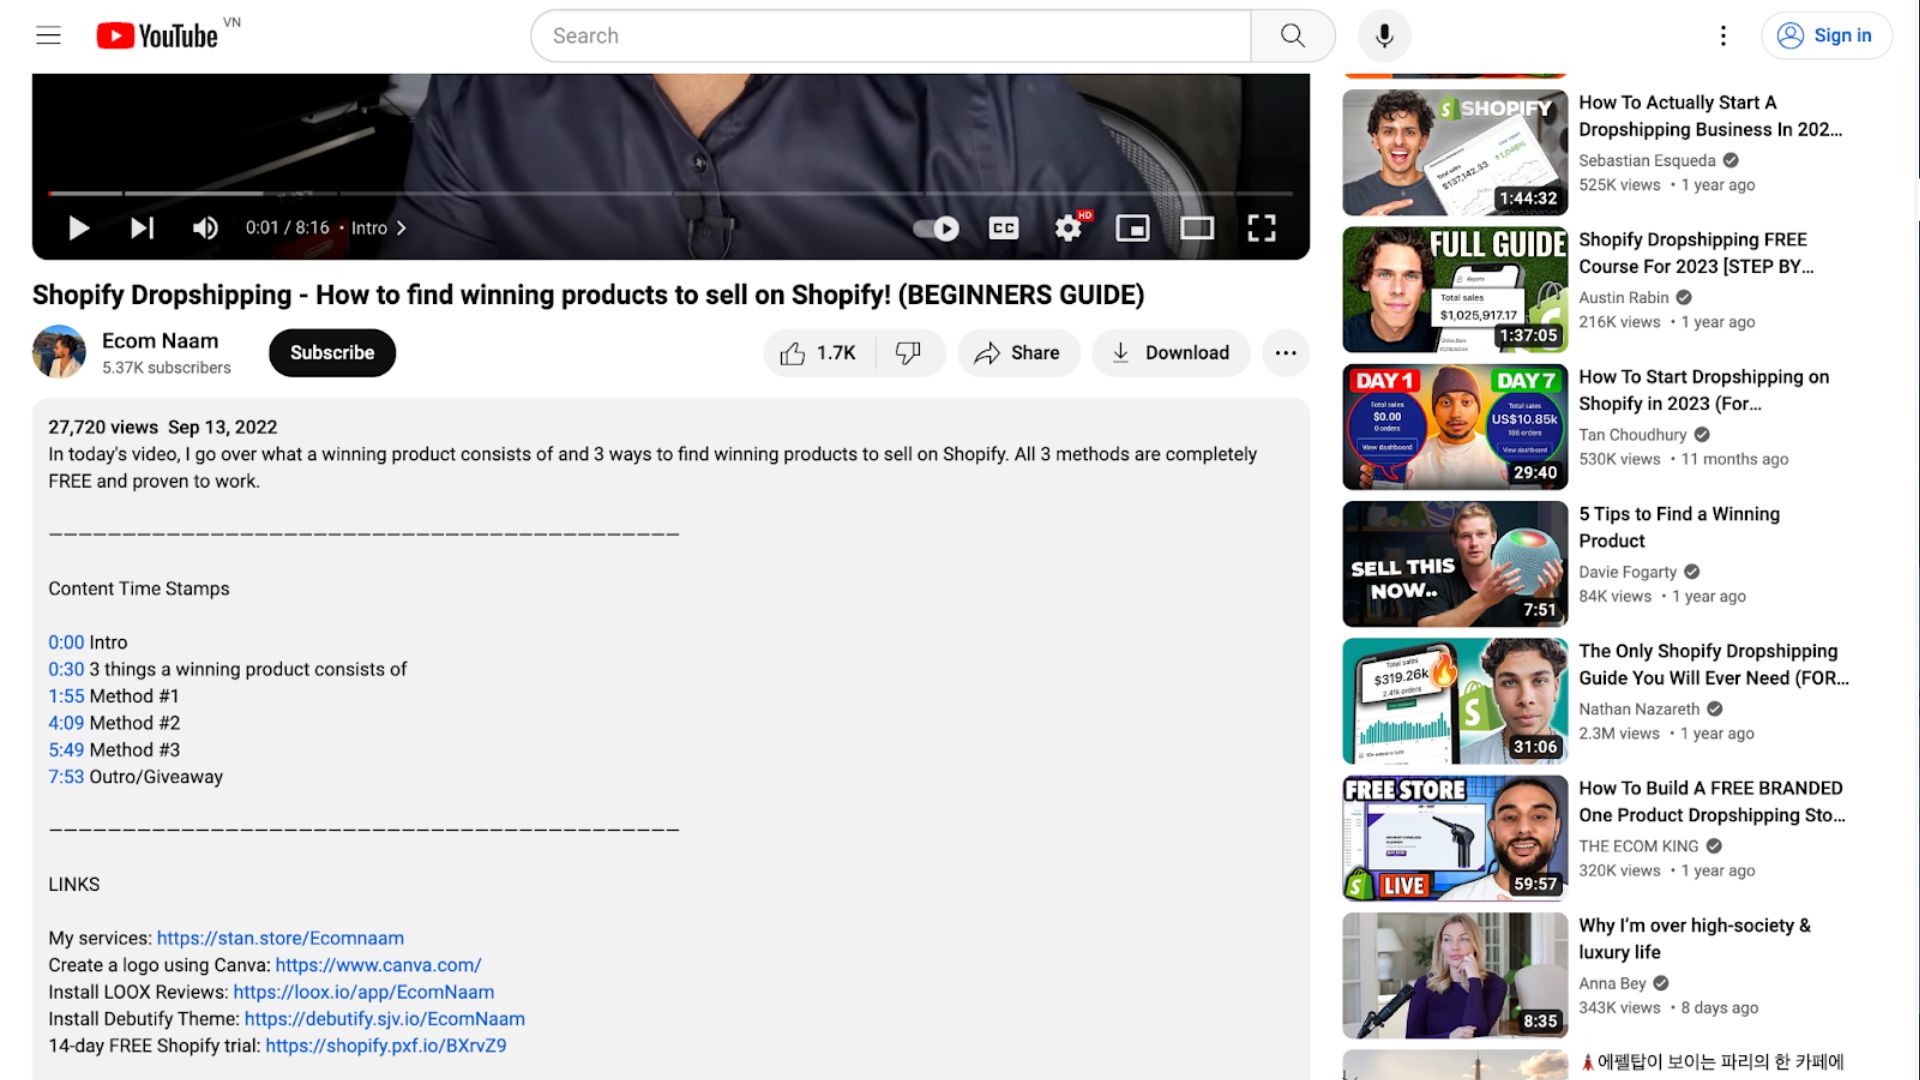Jump to 0:30 timestamp
This screenshot has height=1080, width=1920.
click(66, 669)
